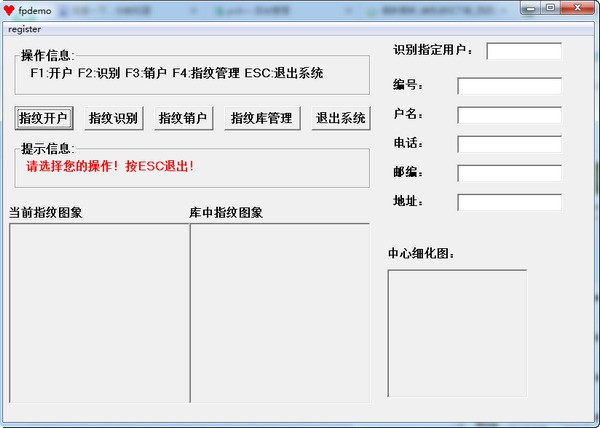Click the 电话 input box
Image resolution: width=600 pixels, height=428 pixels.
(510, 144)
